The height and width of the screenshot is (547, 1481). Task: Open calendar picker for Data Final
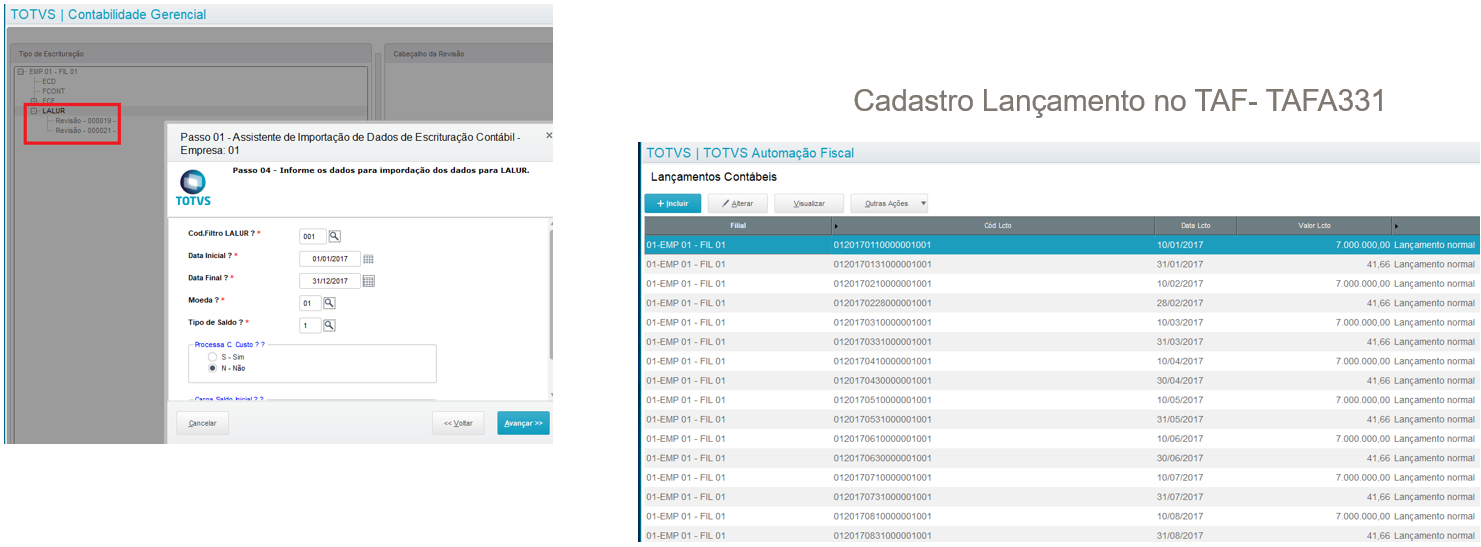368,281
